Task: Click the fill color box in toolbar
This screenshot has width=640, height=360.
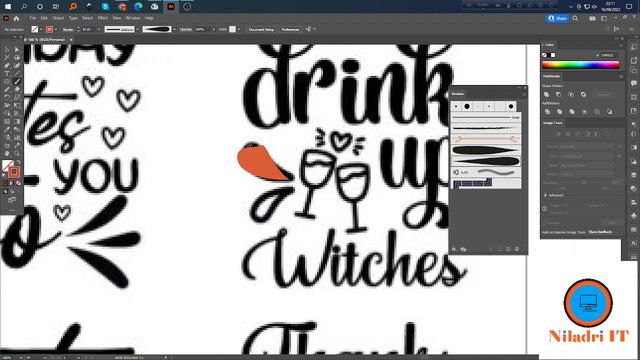Action: click(x=7, y=165)
